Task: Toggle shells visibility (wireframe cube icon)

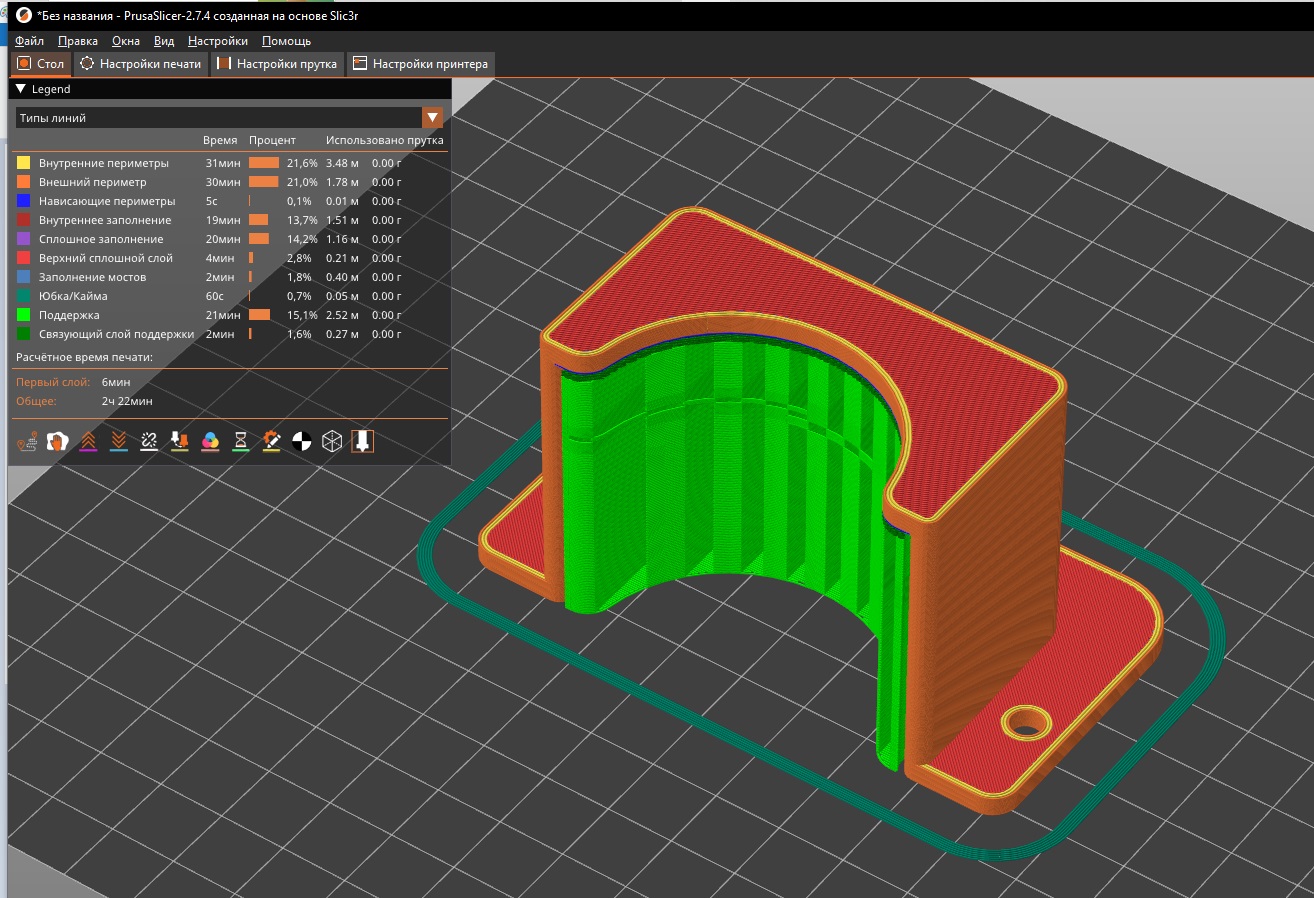Action: tap(332, 441)
